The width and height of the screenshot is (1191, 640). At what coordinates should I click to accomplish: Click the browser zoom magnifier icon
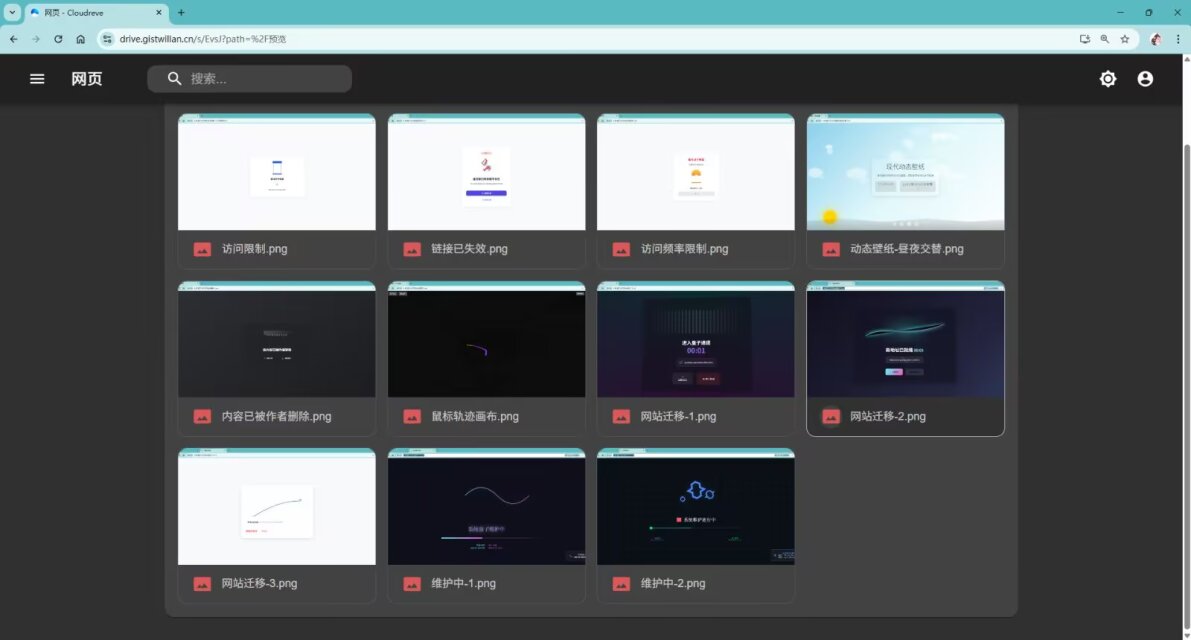(1105, 39)
